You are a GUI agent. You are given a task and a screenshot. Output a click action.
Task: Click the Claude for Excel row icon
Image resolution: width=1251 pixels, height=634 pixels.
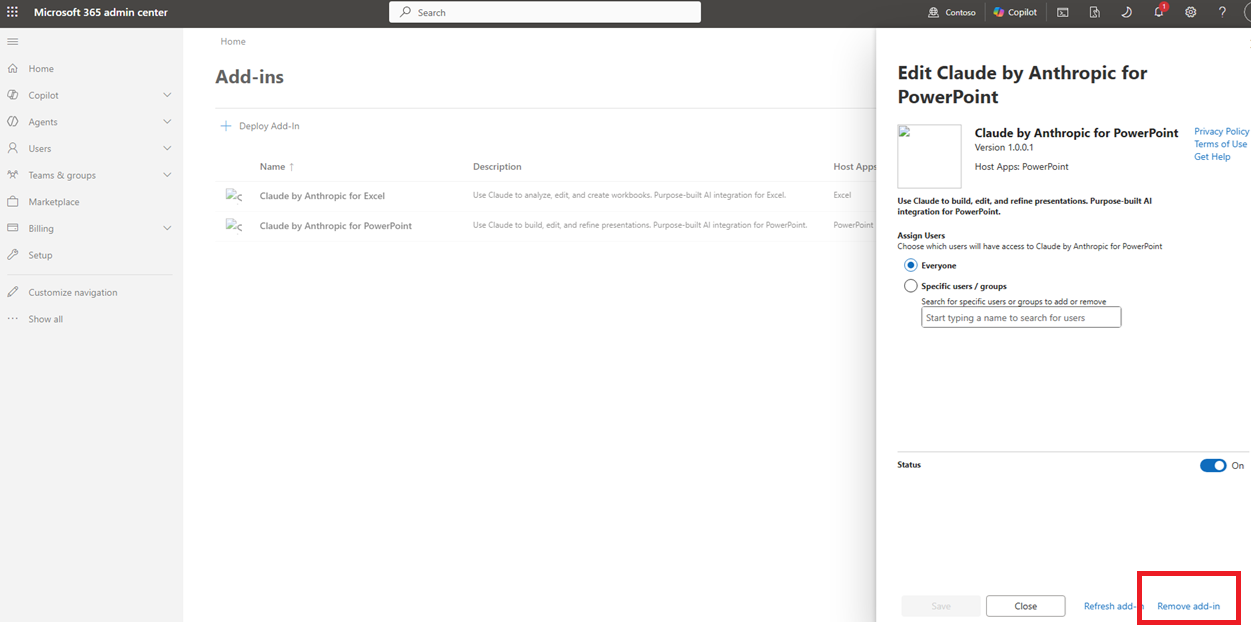pyautogui.click(x=235, y=196)
